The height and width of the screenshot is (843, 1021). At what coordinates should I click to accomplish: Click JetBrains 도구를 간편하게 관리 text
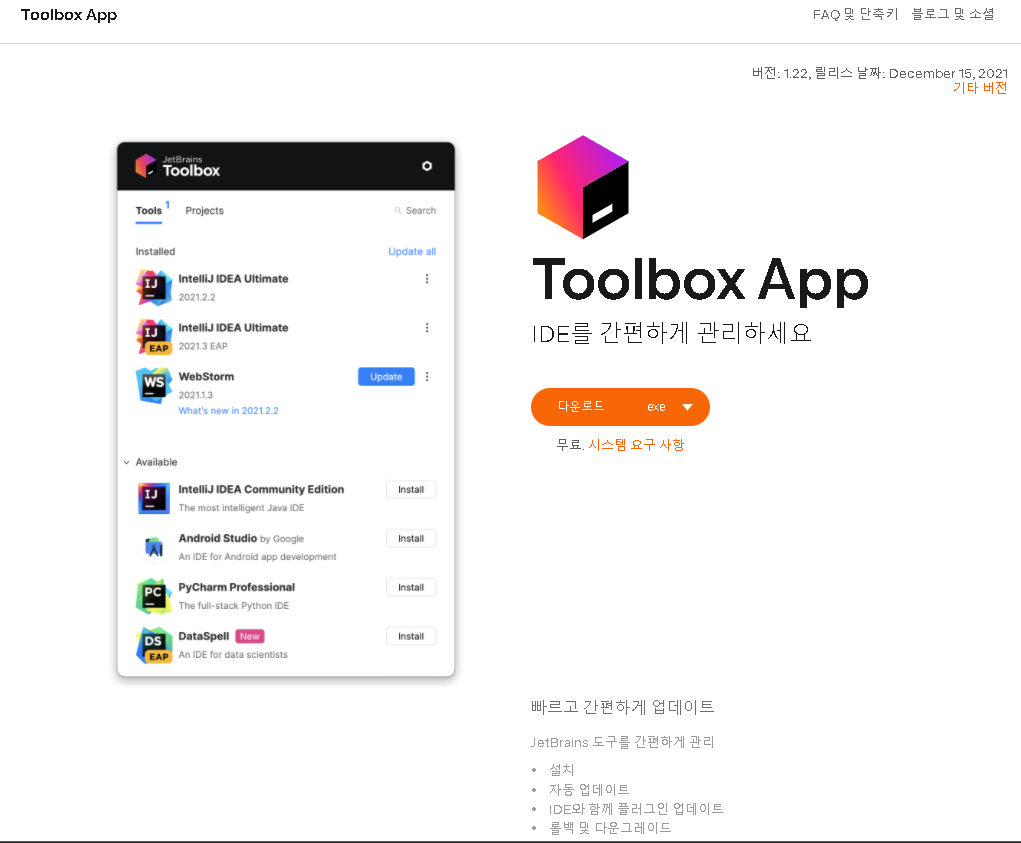pyautogui.click(x=622, y=742)
